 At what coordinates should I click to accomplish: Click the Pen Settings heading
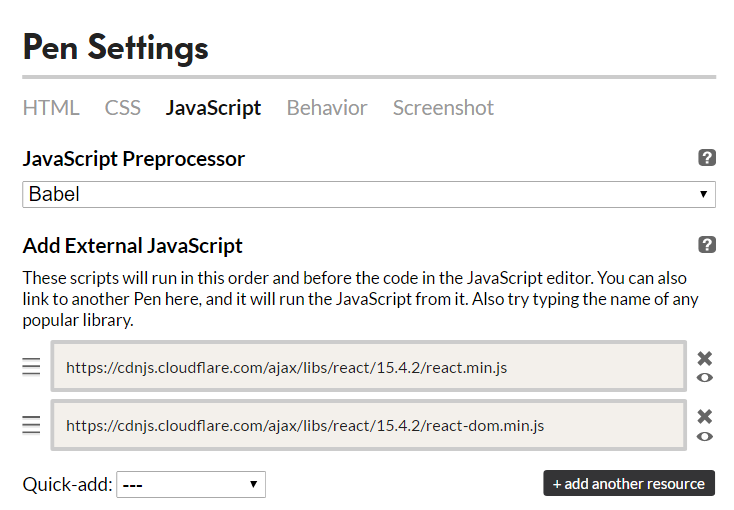pos(115,47)
